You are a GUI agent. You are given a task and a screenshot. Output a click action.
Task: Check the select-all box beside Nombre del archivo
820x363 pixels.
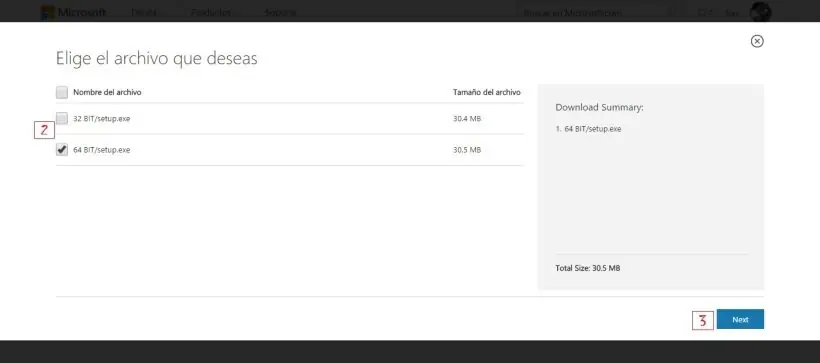click(62, 93)
